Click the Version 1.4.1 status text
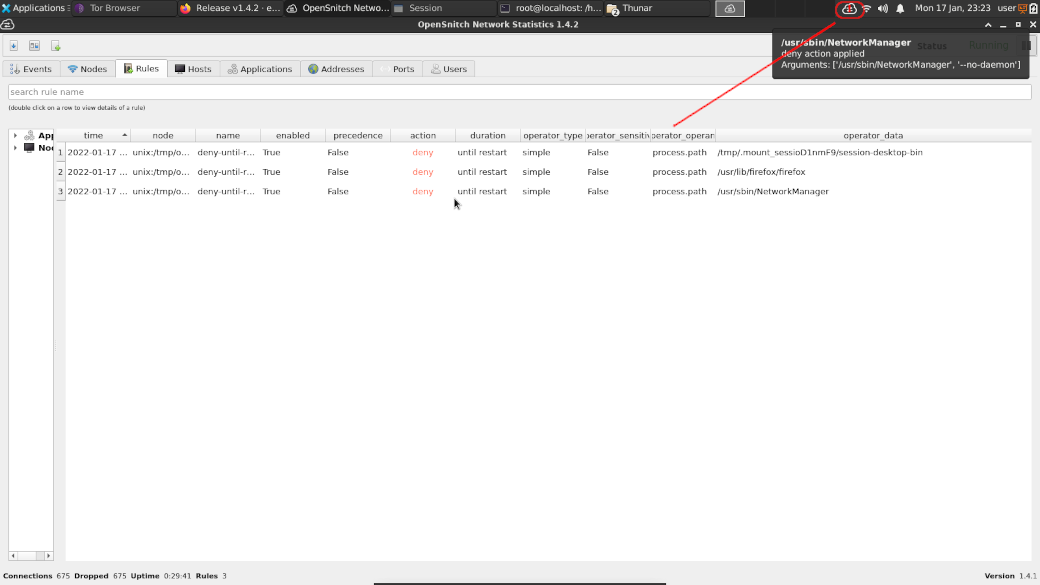The image size is (1040, 585). 1010,576
